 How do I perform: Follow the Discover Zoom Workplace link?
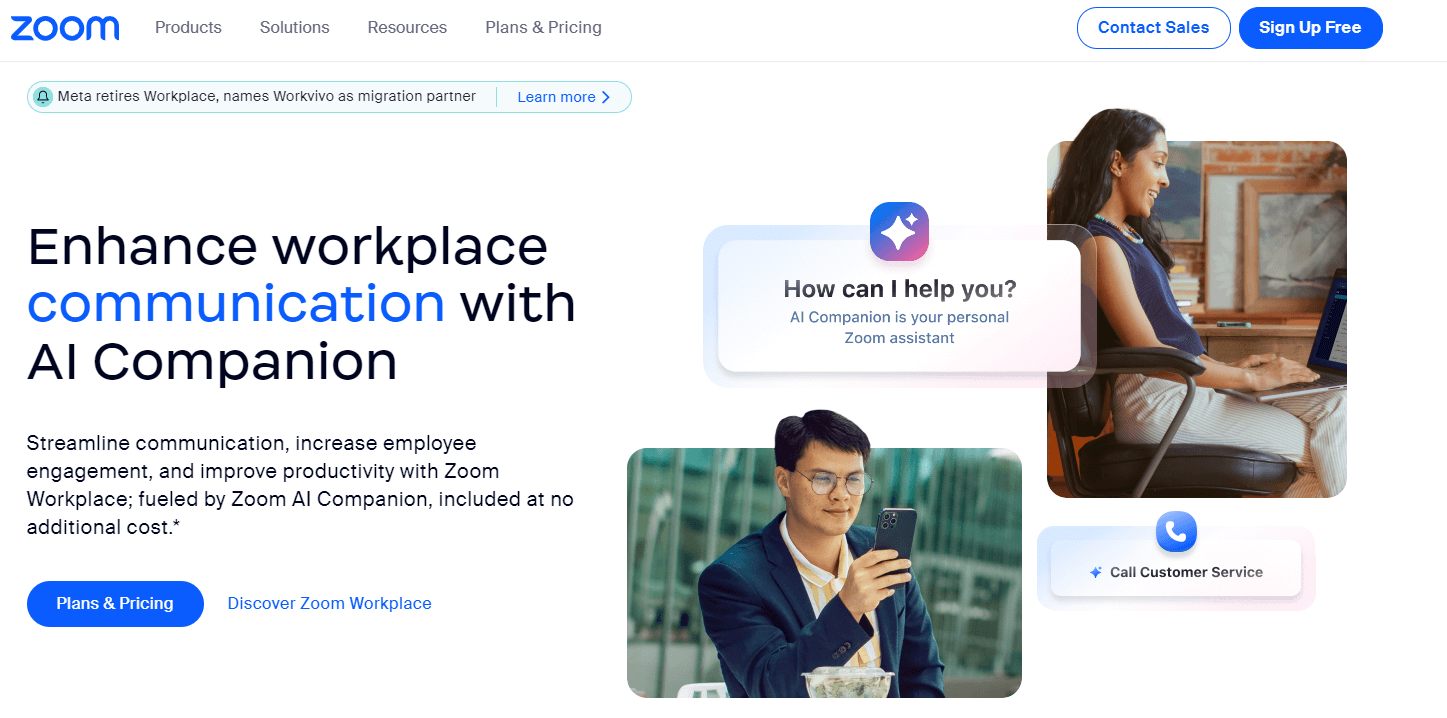330,604
